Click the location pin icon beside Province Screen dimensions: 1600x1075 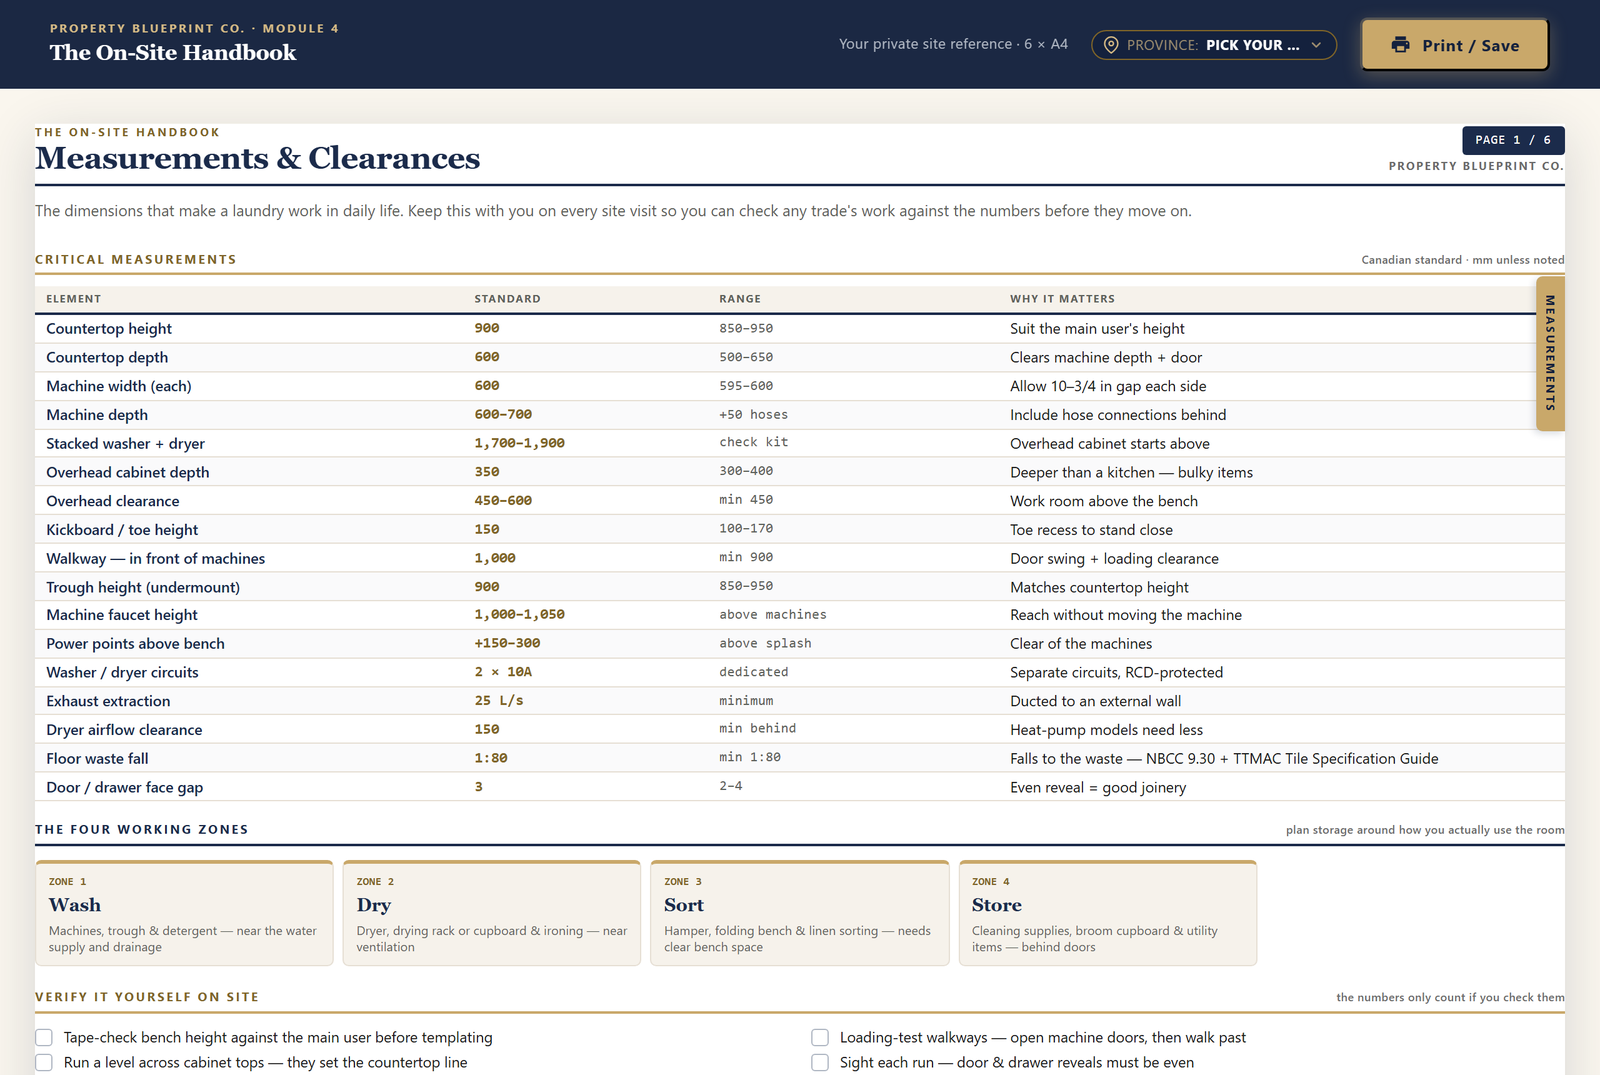[1111, 45]
